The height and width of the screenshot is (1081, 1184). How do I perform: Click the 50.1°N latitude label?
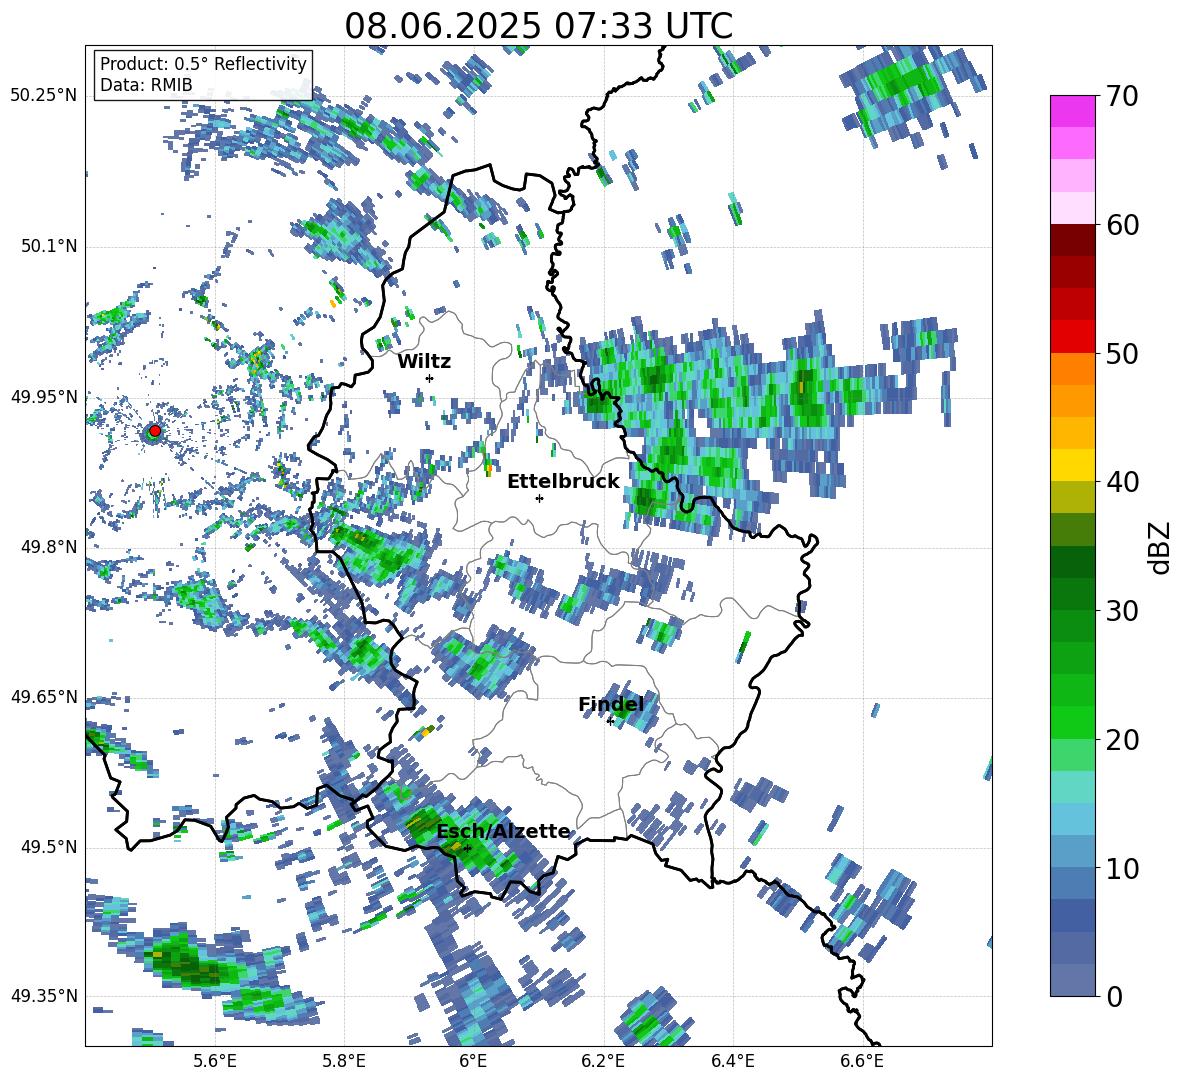(x=49, y=247)
